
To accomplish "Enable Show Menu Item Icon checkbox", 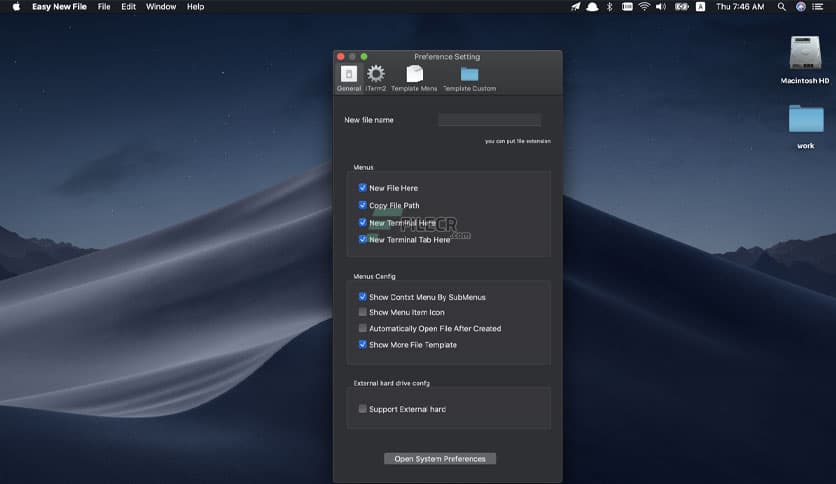I will [x=363, y=312].
